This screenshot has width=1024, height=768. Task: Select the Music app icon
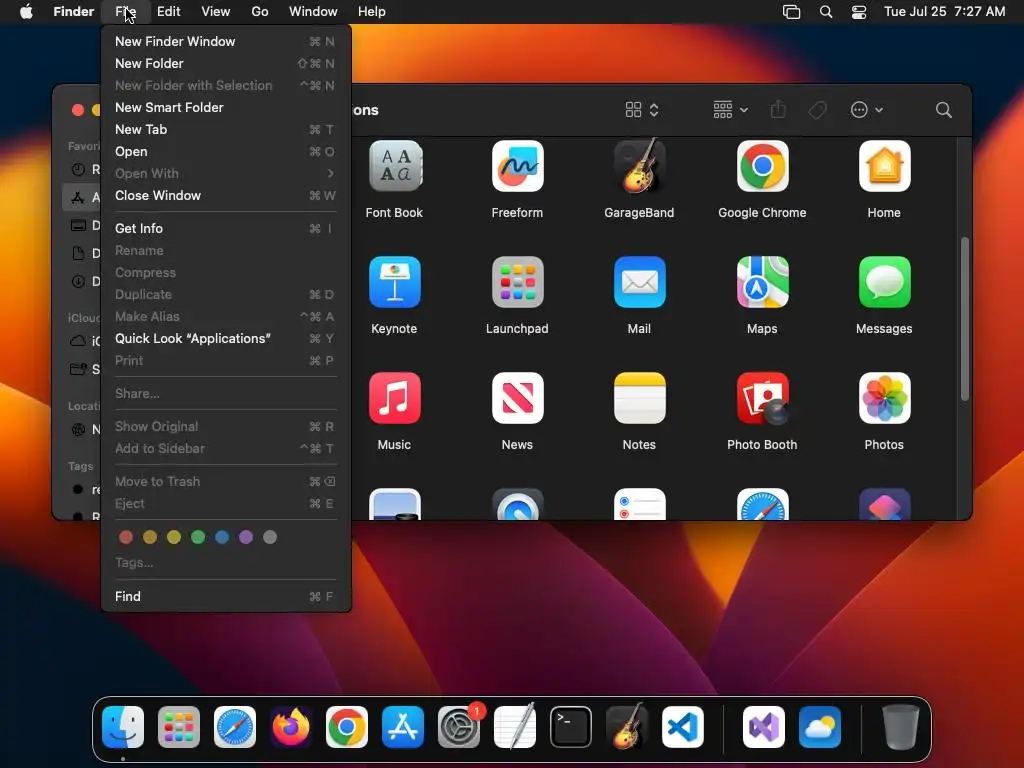[394, 398]
